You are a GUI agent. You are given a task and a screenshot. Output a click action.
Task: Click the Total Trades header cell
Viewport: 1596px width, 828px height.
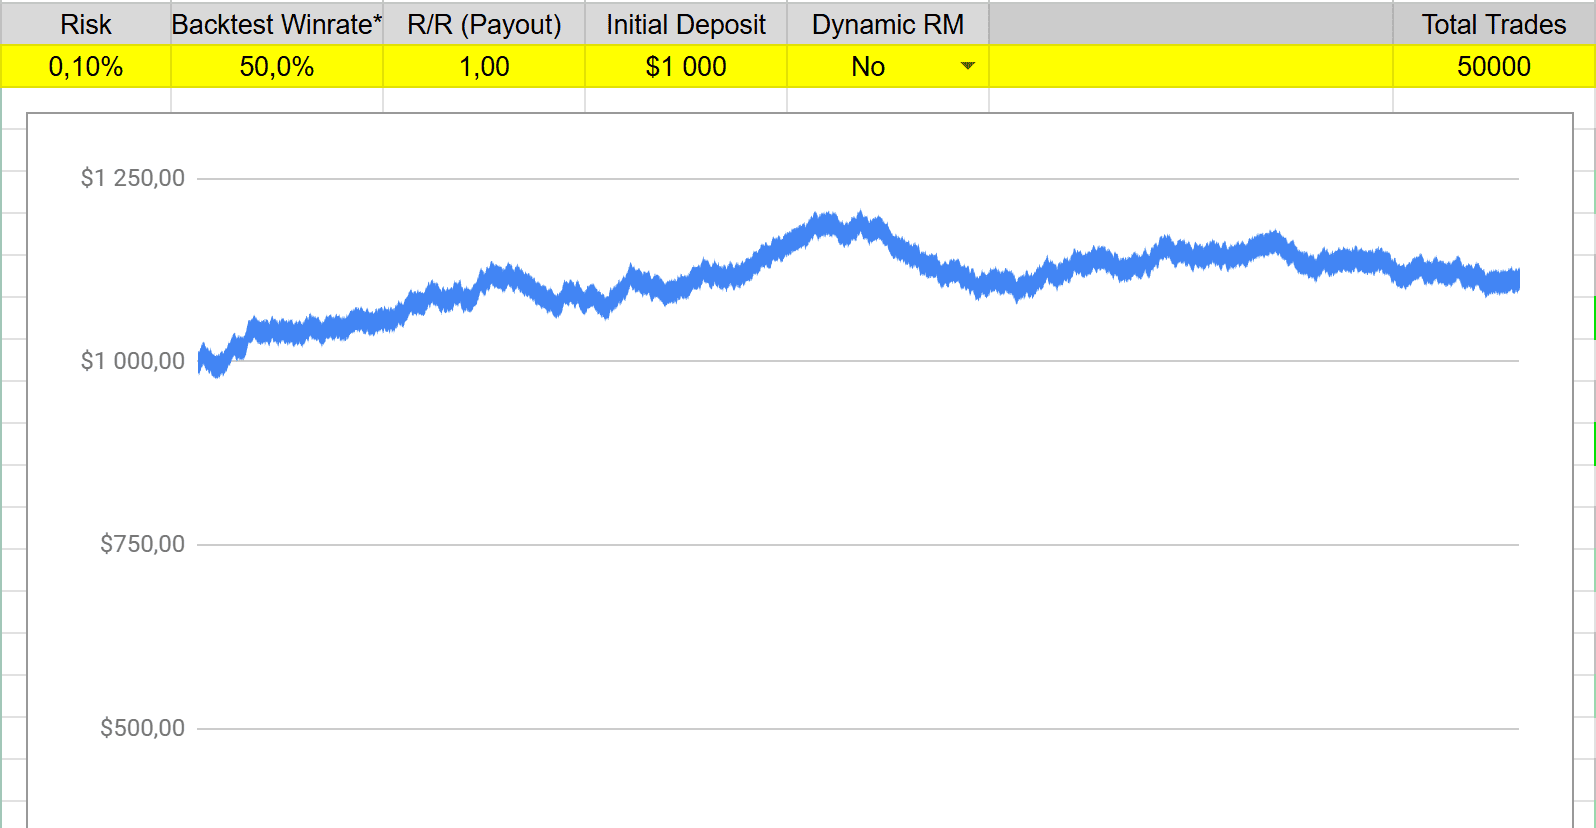(1493, 24)
